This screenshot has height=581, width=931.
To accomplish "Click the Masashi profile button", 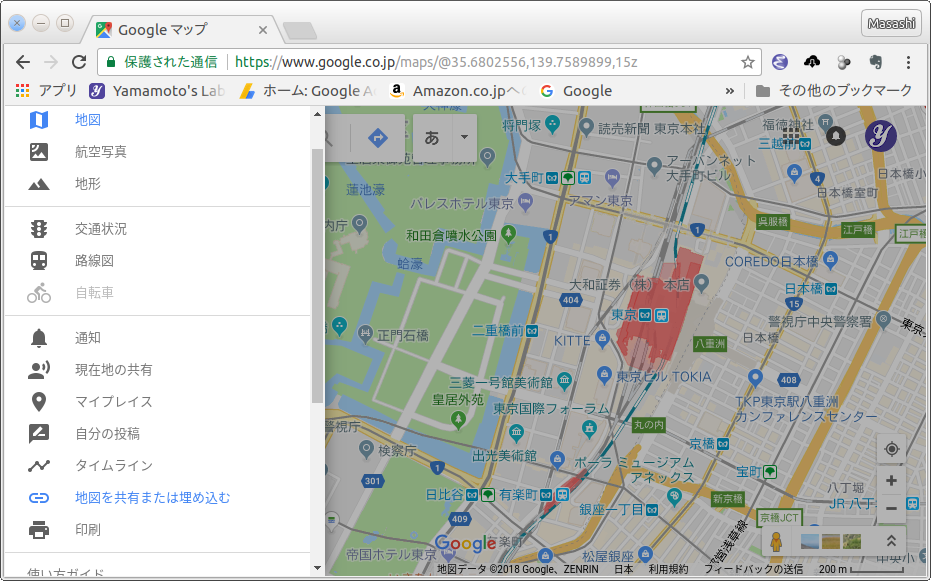I will (x=892, y=23).
